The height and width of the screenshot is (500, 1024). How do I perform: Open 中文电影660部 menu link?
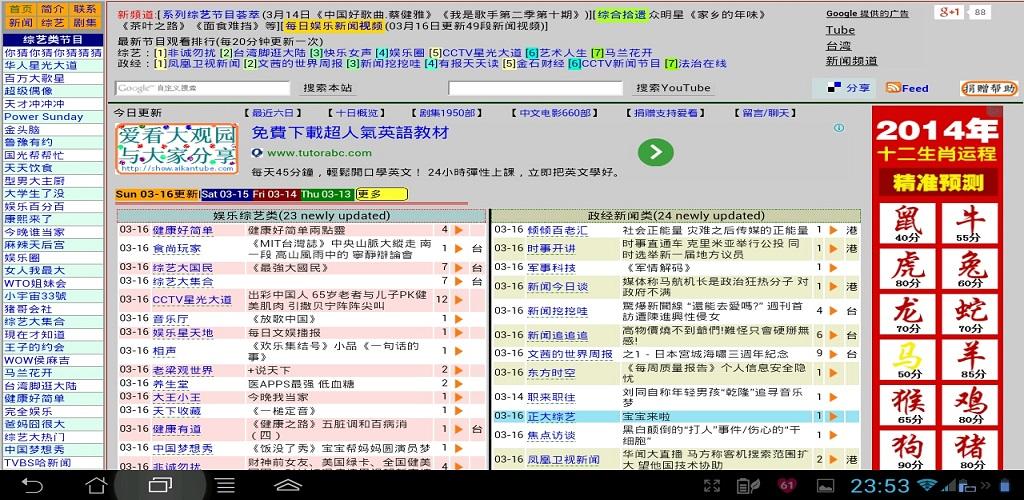pyautogui.click(x=554, y=113)
